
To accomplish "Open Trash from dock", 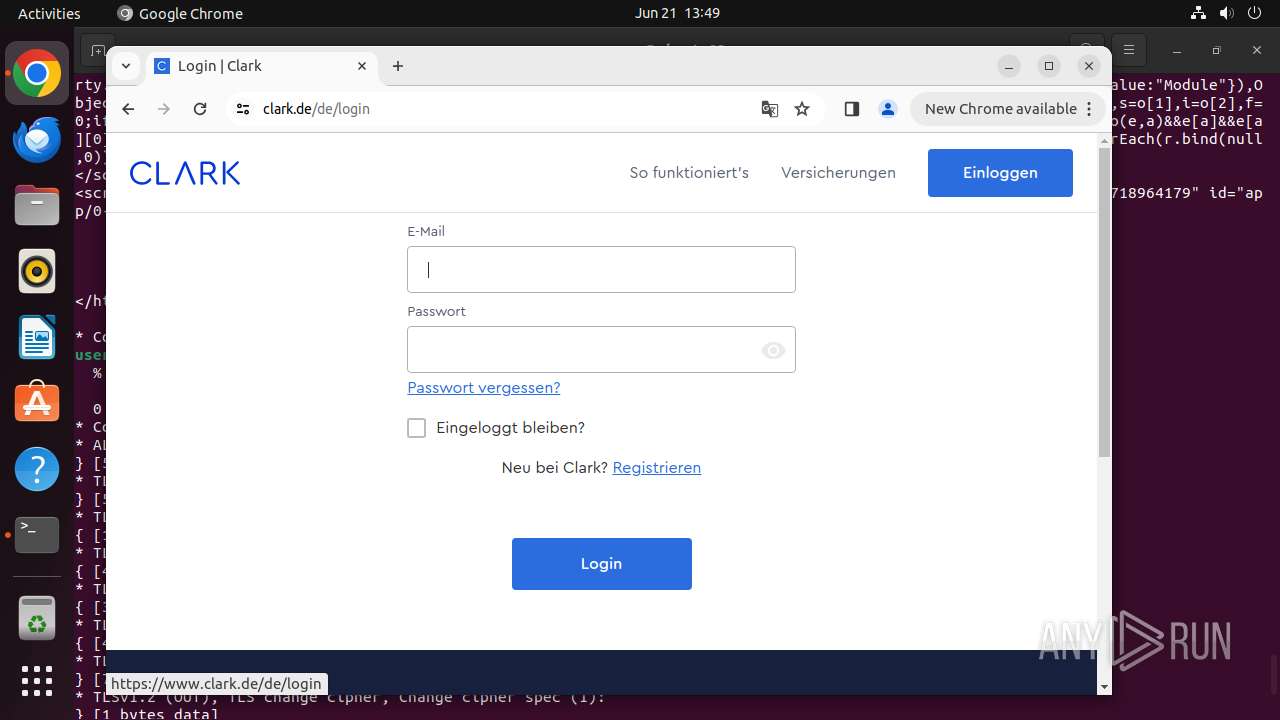I will [x=37, y=618].
